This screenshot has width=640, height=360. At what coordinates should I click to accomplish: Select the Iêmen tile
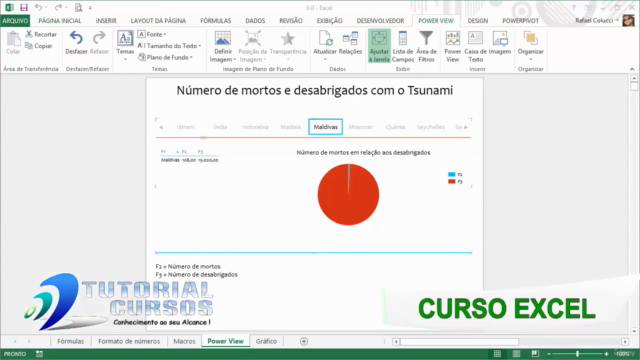tap(185, 127)
